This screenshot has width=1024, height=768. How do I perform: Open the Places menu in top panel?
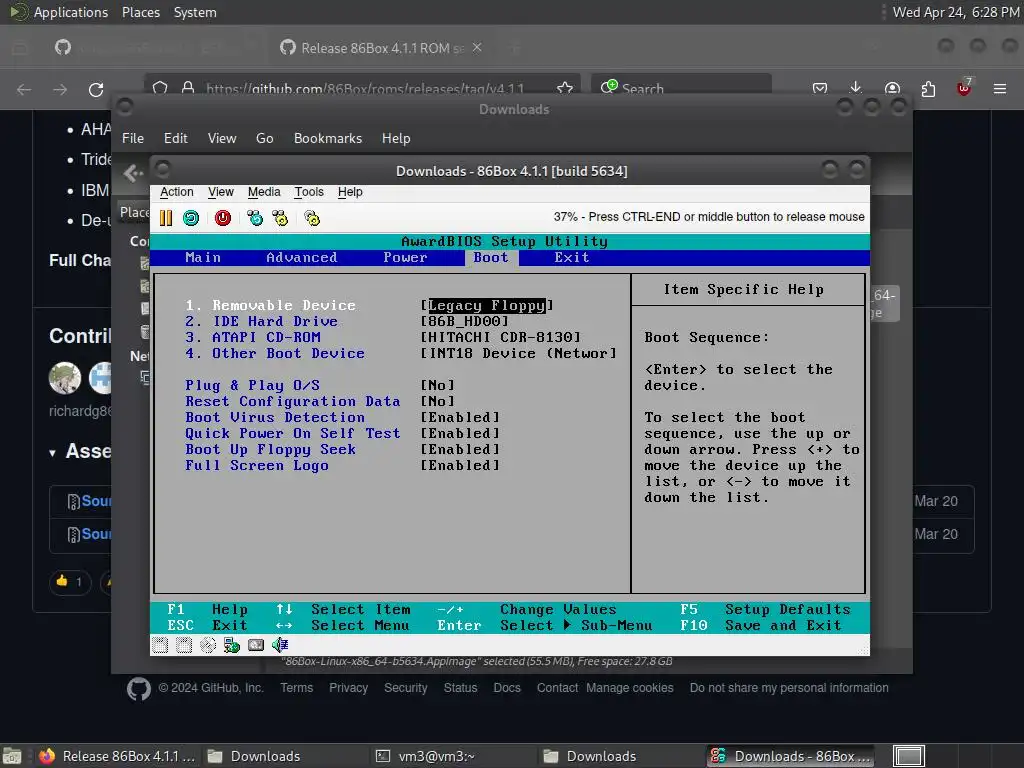(141, 12)
